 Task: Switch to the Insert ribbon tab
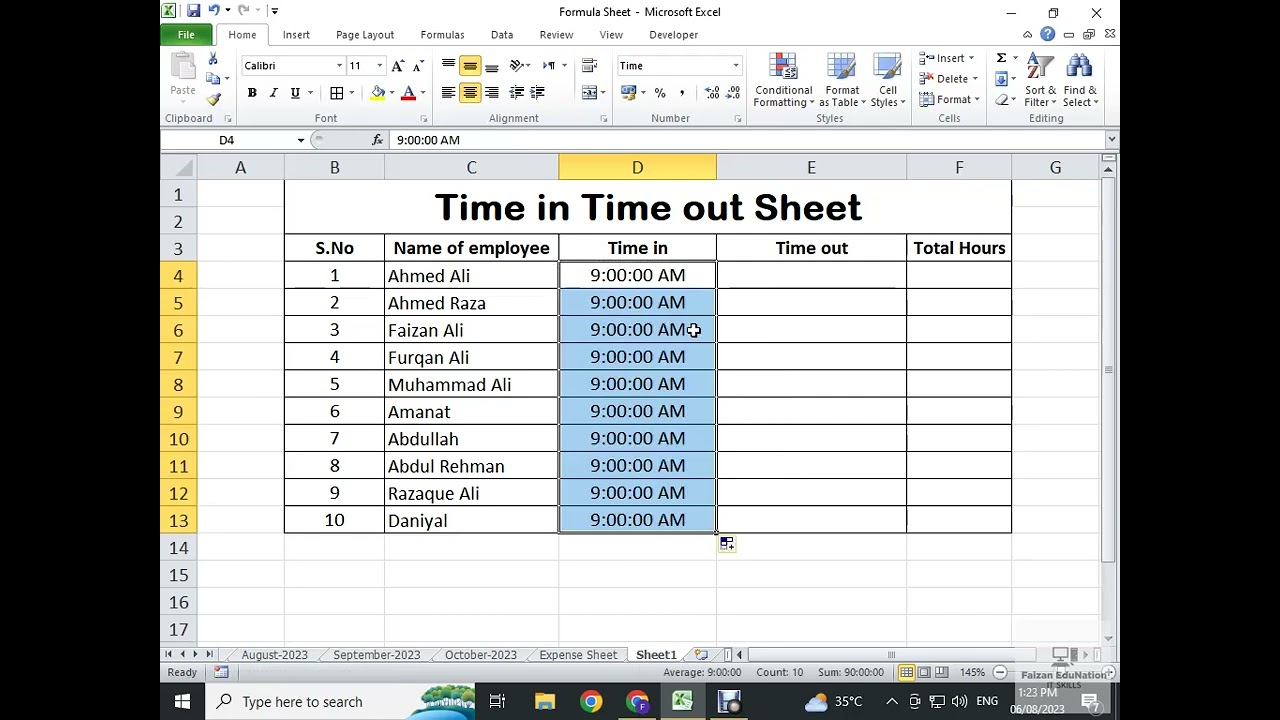point(296,35)
